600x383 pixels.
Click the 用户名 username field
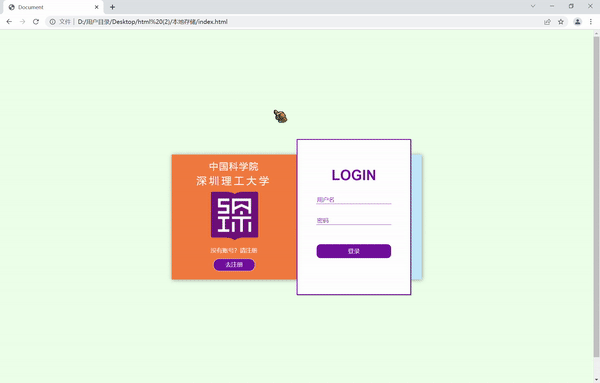(354, 200)
